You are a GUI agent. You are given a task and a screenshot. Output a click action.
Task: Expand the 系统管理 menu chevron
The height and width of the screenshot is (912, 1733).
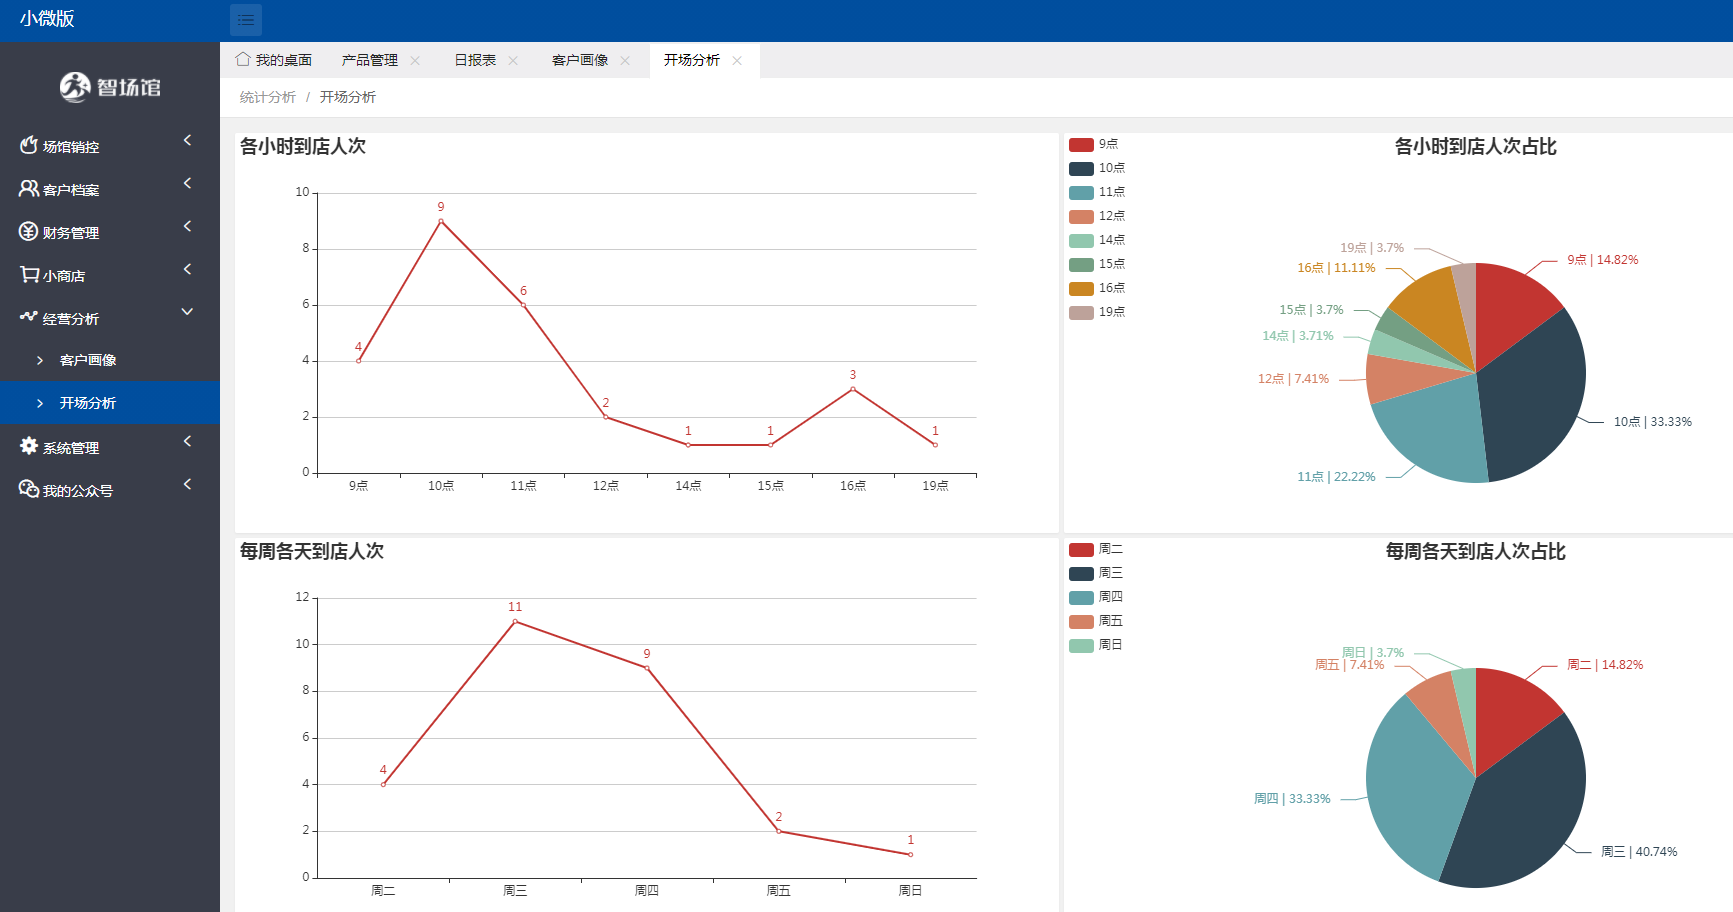coord(187,441)
